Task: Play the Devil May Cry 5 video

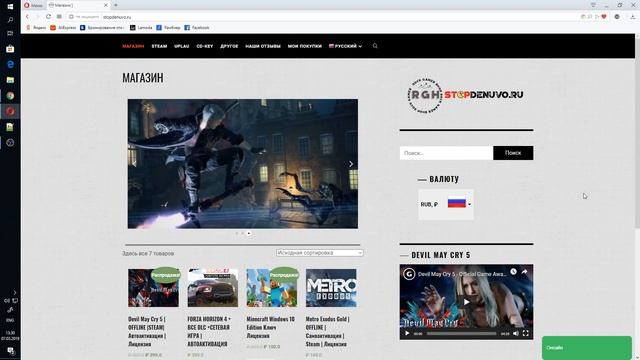Action: 466,302
